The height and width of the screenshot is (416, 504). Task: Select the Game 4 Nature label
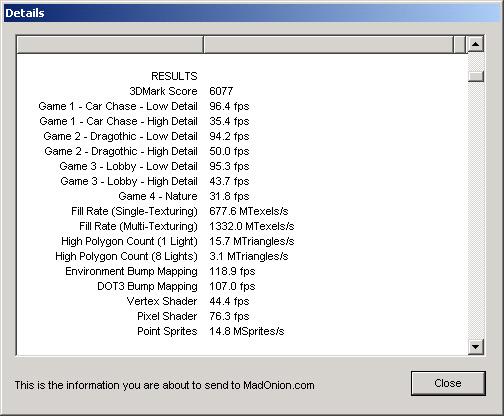[x=158, y=196]
